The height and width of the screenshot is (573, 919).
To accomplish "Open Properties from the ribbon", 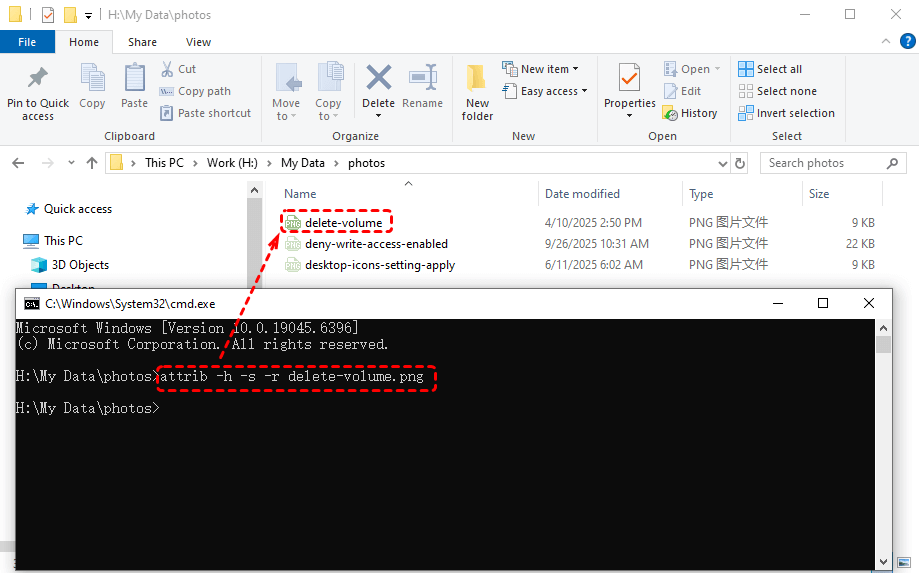I will click(x=629, y=78).
